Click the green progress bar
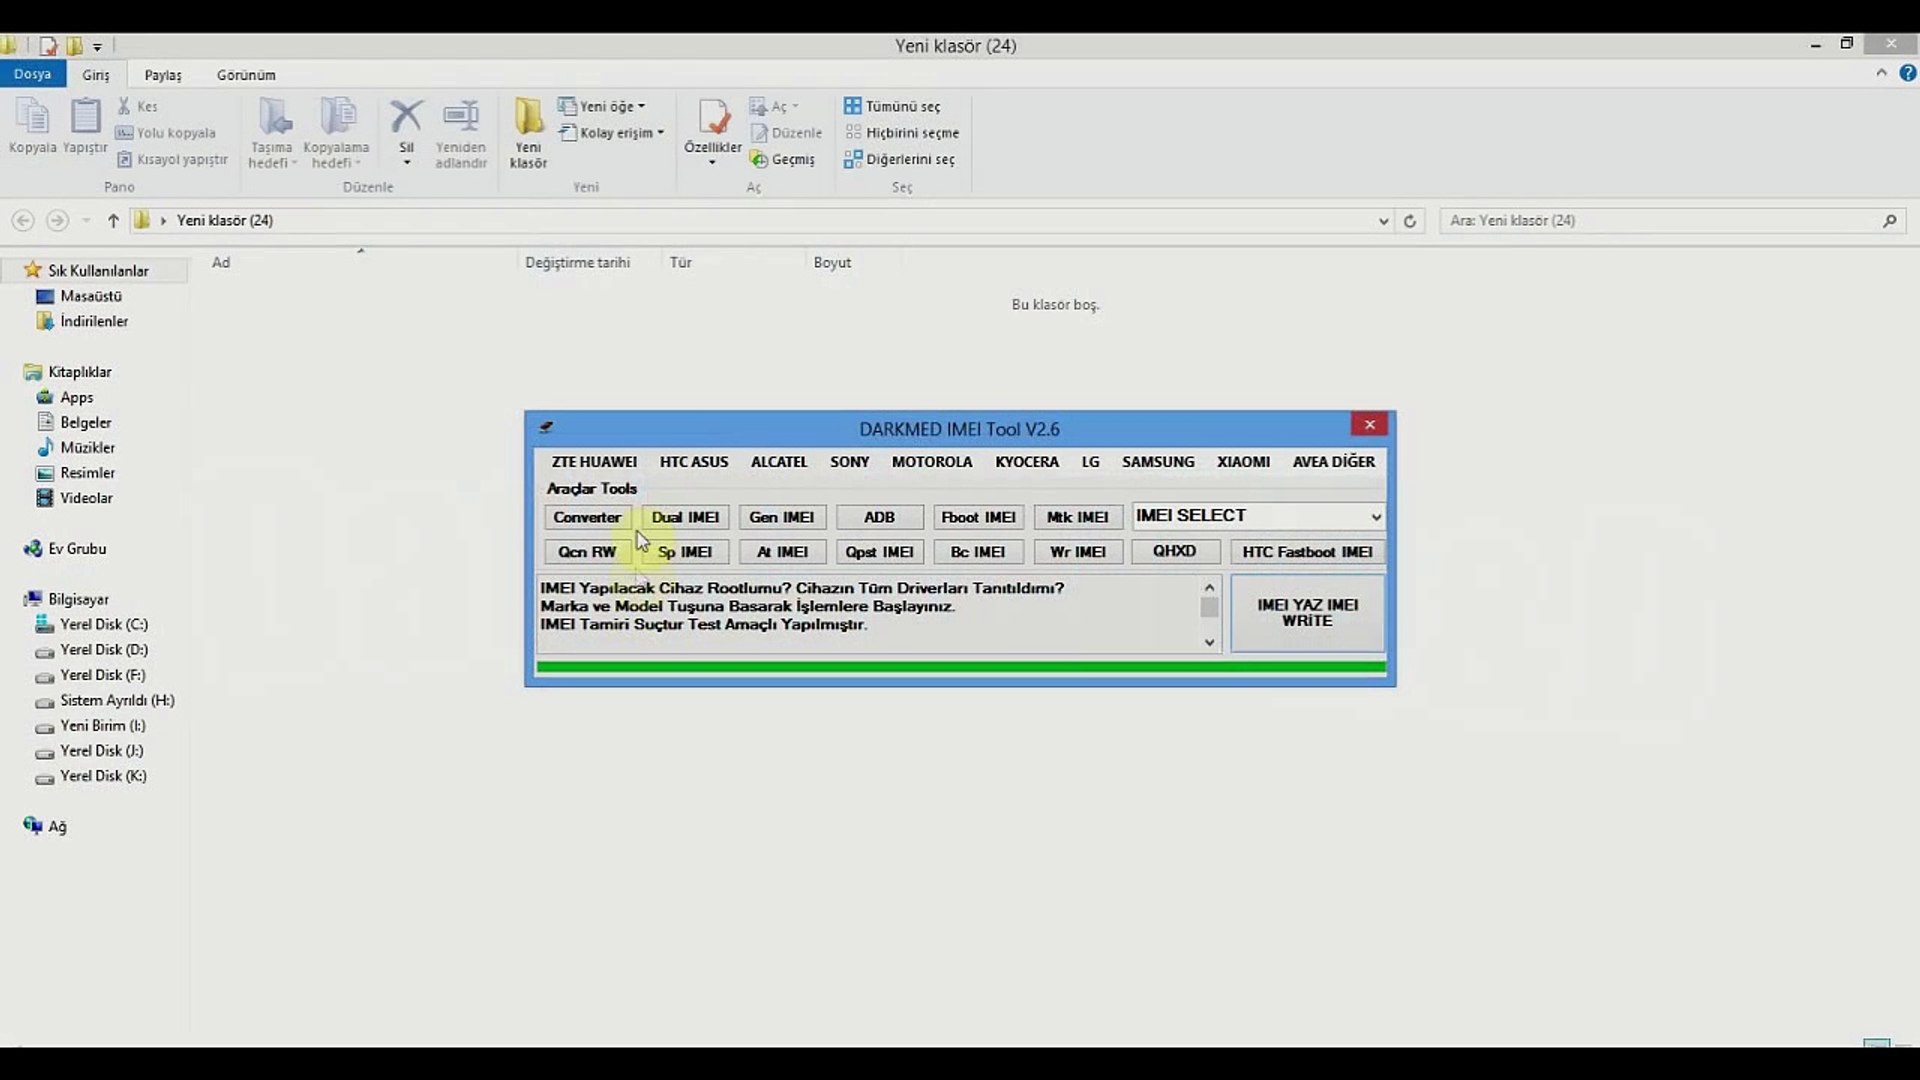The height and width of the screenshot is (1080, 1920). [960, 666]
